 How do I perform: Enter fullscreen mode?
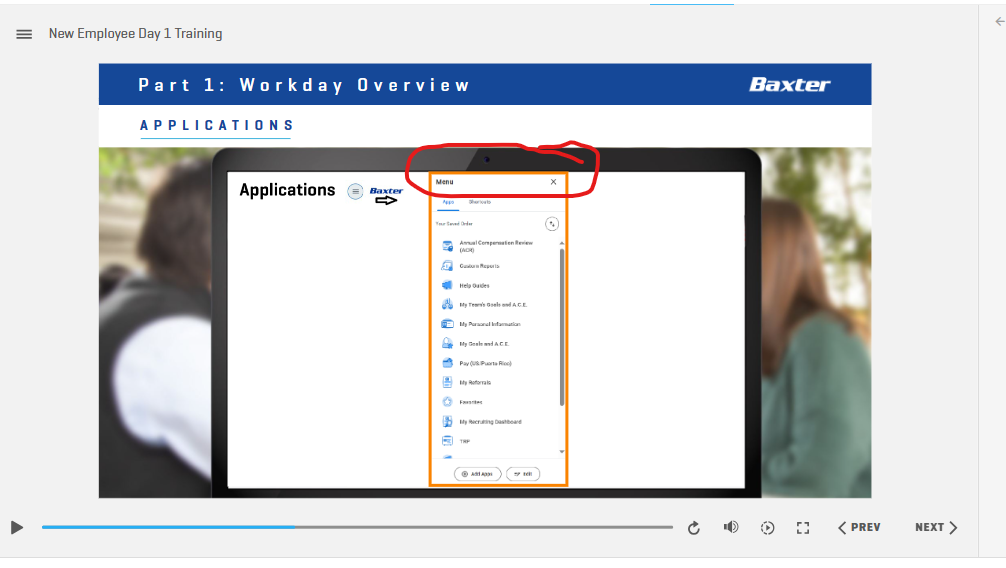[x=803, y=528]
